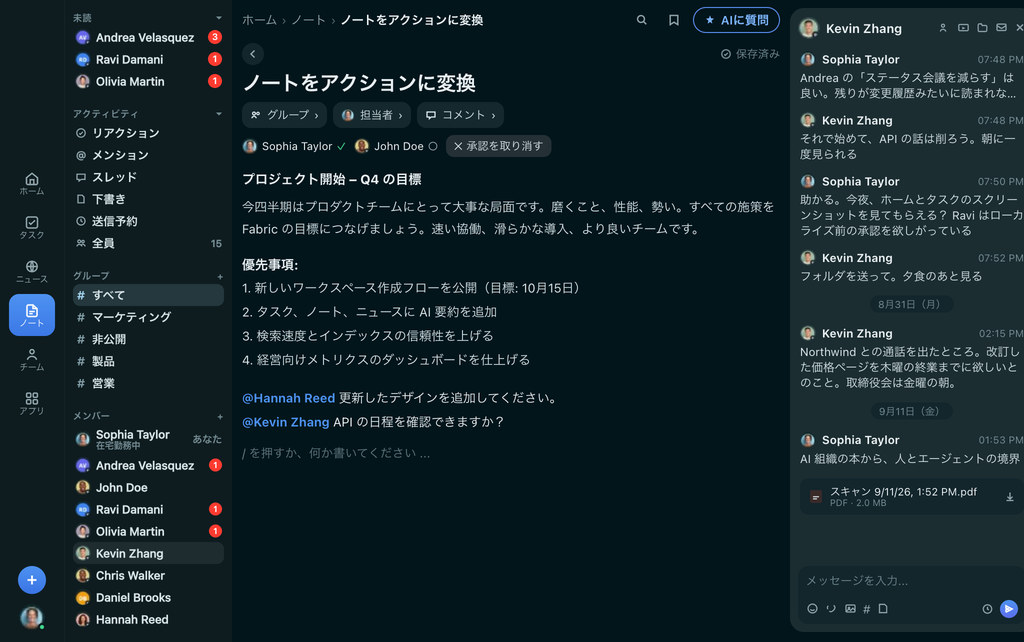This screenshot has width=1024, height=642.
Task: Open 全員 item showing 15
Action: [148, 243]
